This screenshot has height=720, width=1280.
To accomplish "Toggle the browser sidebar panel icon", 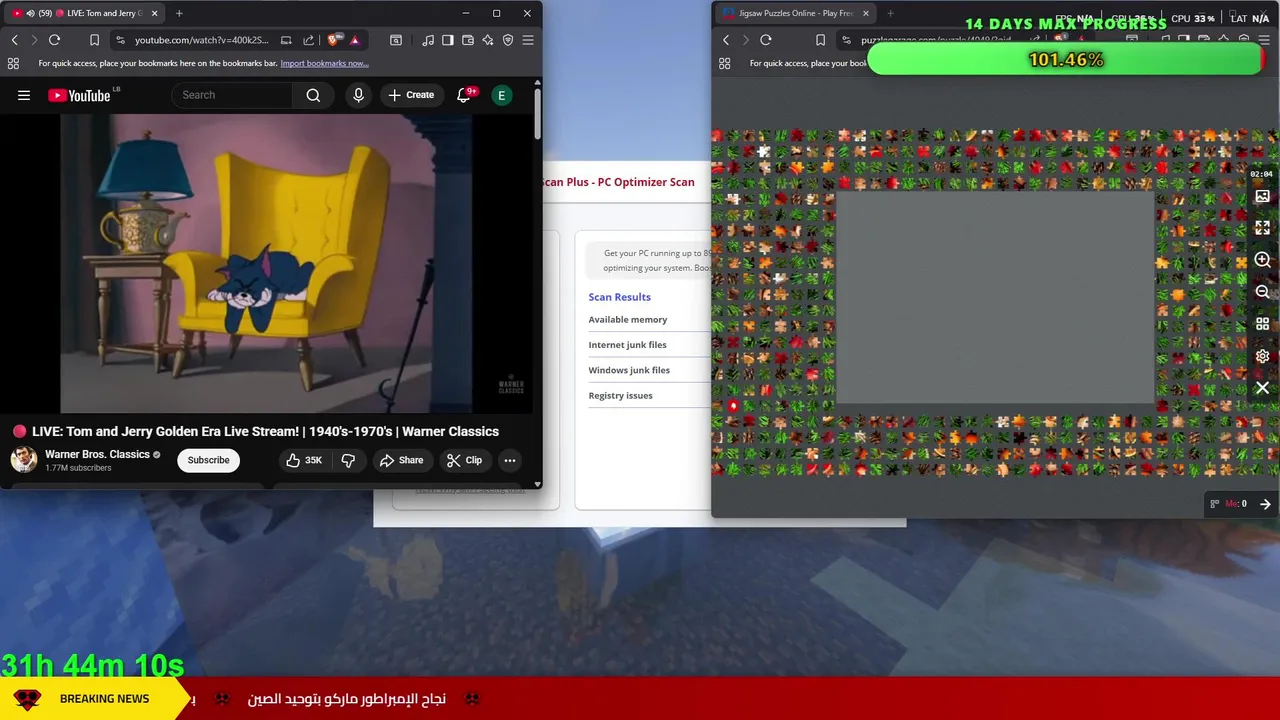I will [x=448, y=40].
